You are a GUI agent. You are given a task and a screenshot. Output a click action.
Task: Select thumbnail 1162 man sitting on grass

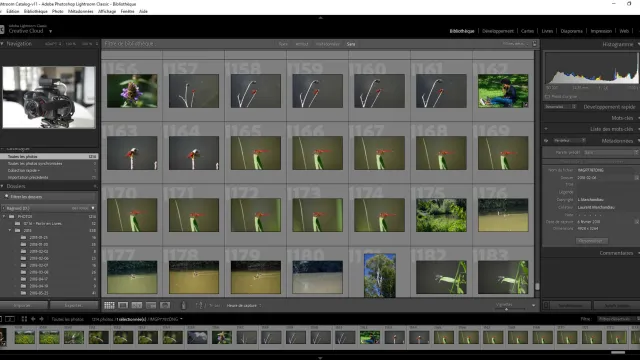pos(503,91)
